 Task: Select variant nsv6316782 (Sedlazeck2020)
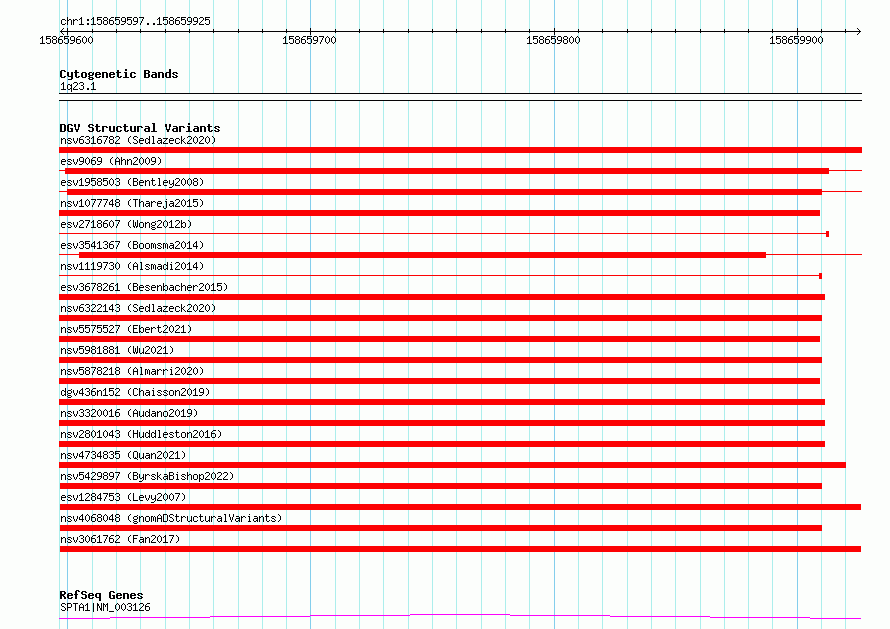coord(138,140)
